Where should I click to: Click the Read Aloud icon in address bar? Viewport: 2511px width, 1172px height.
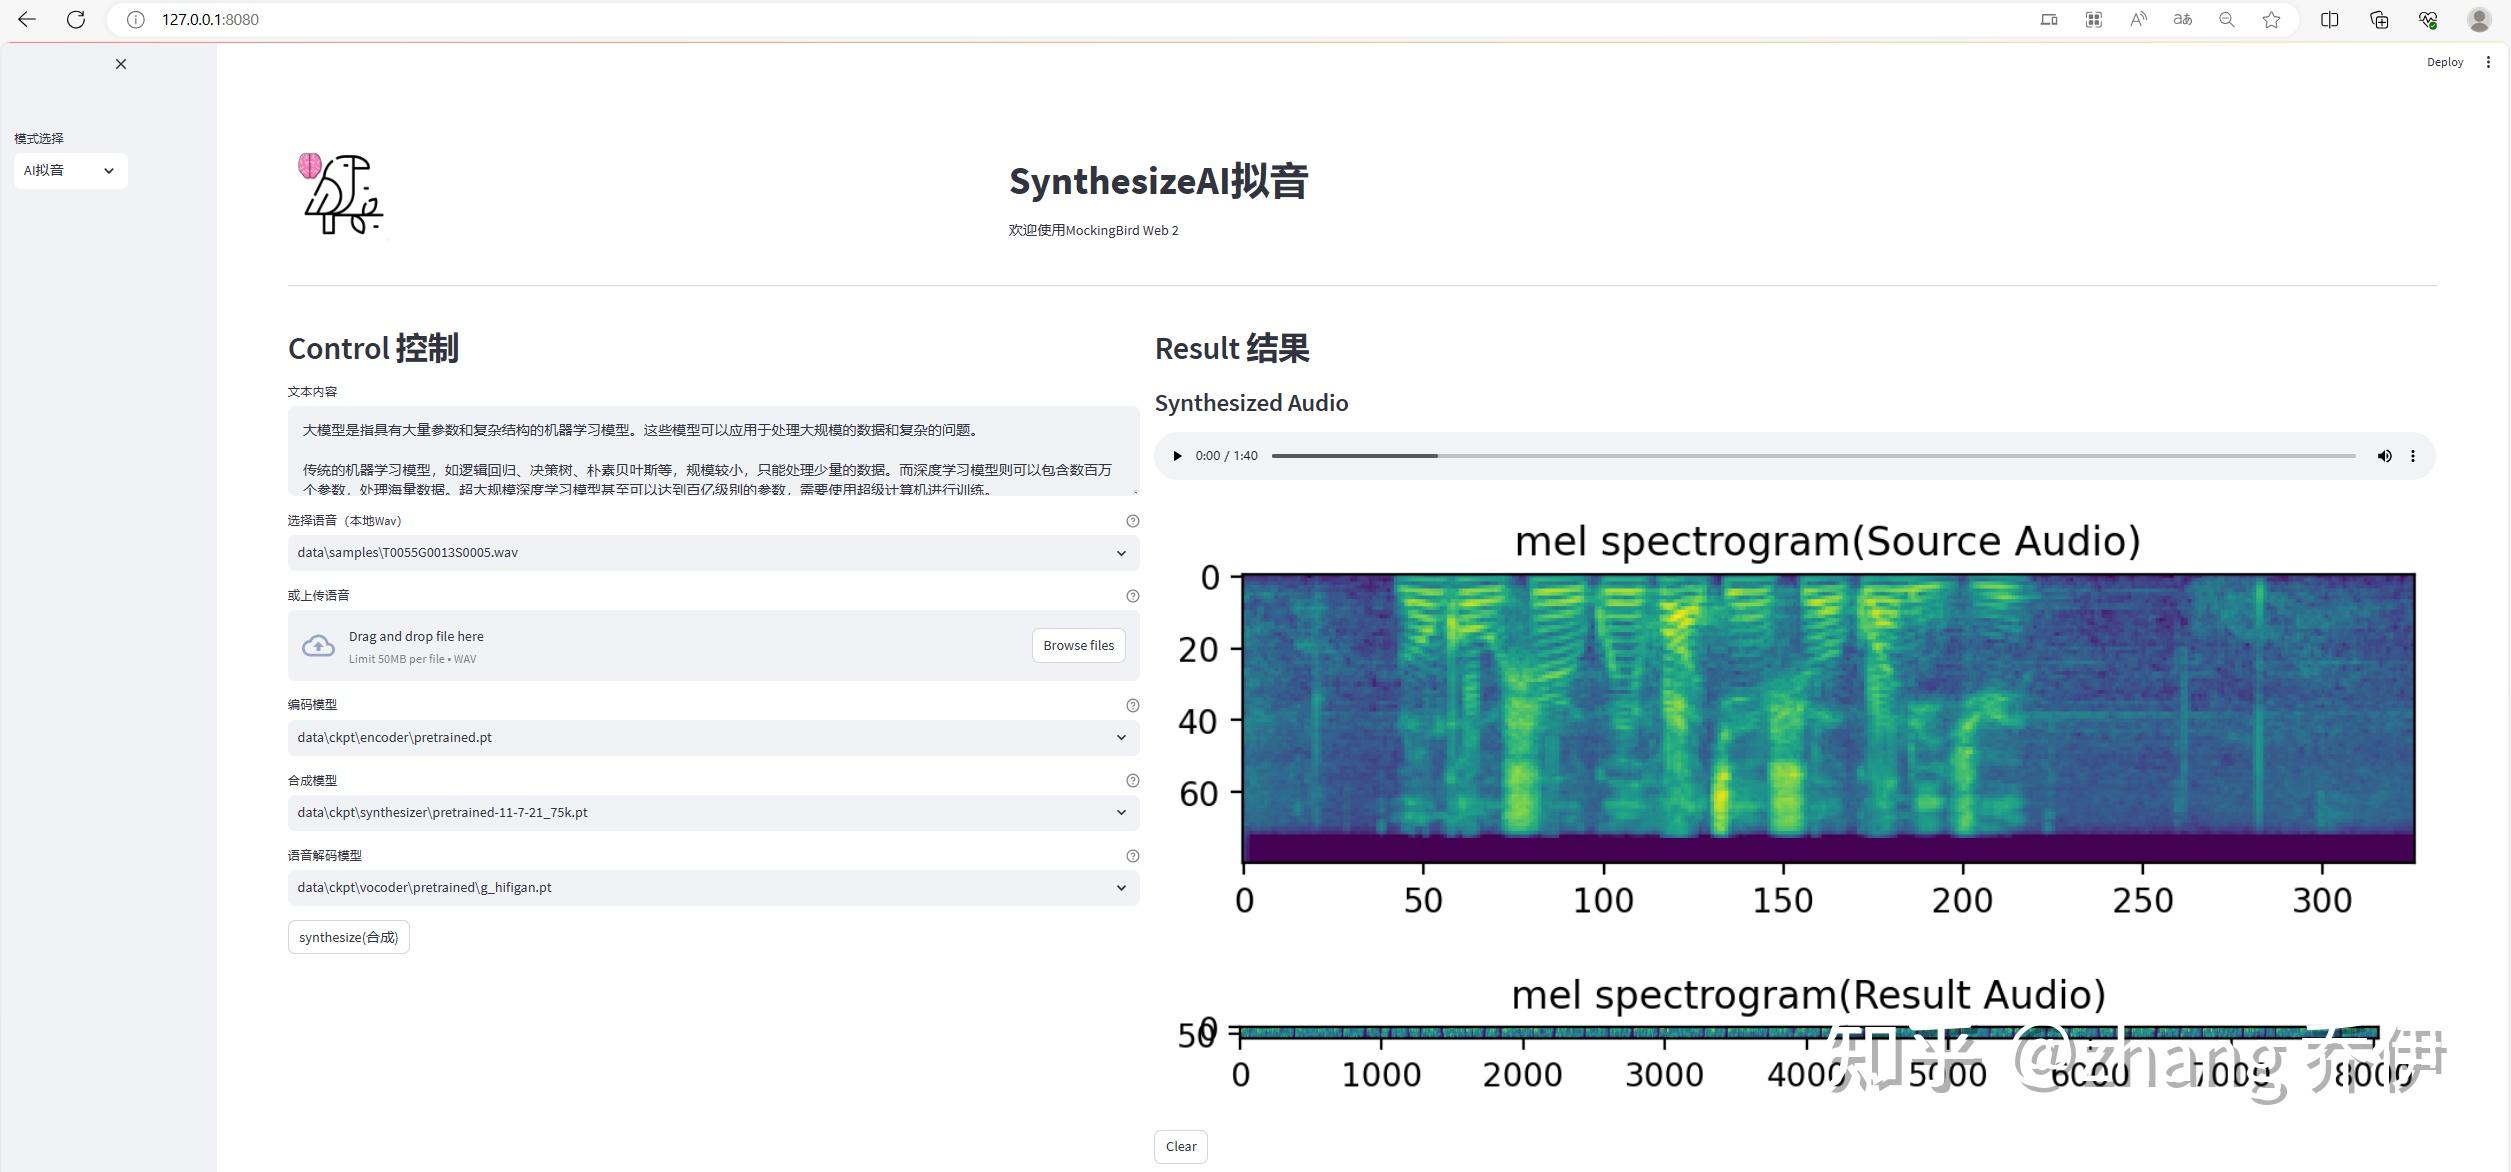2137,19
